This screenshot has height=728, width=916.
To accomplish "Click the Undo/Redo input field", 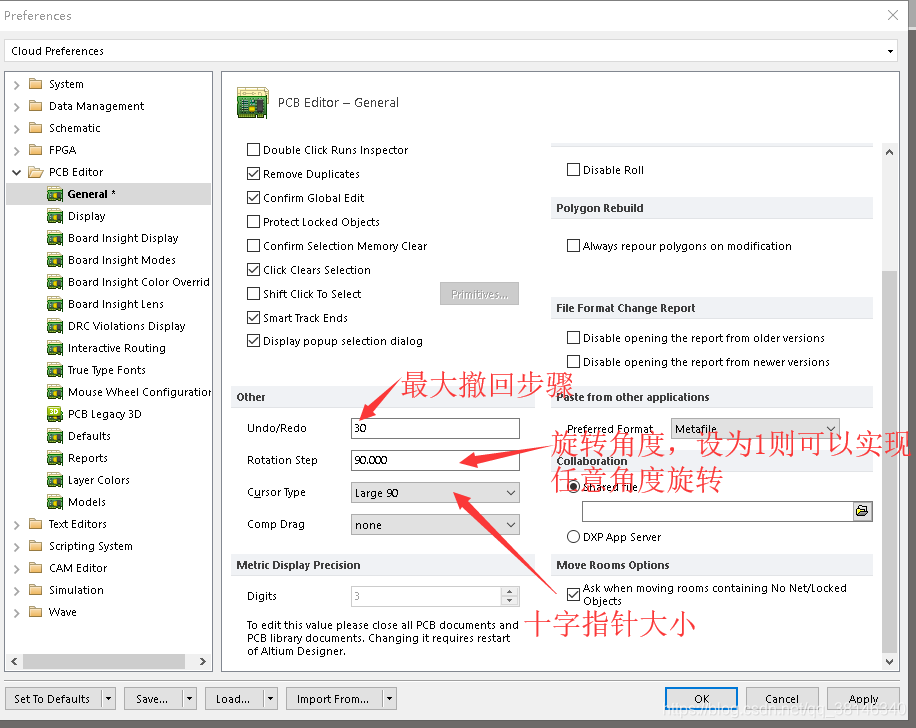I will tap(435, 428).
